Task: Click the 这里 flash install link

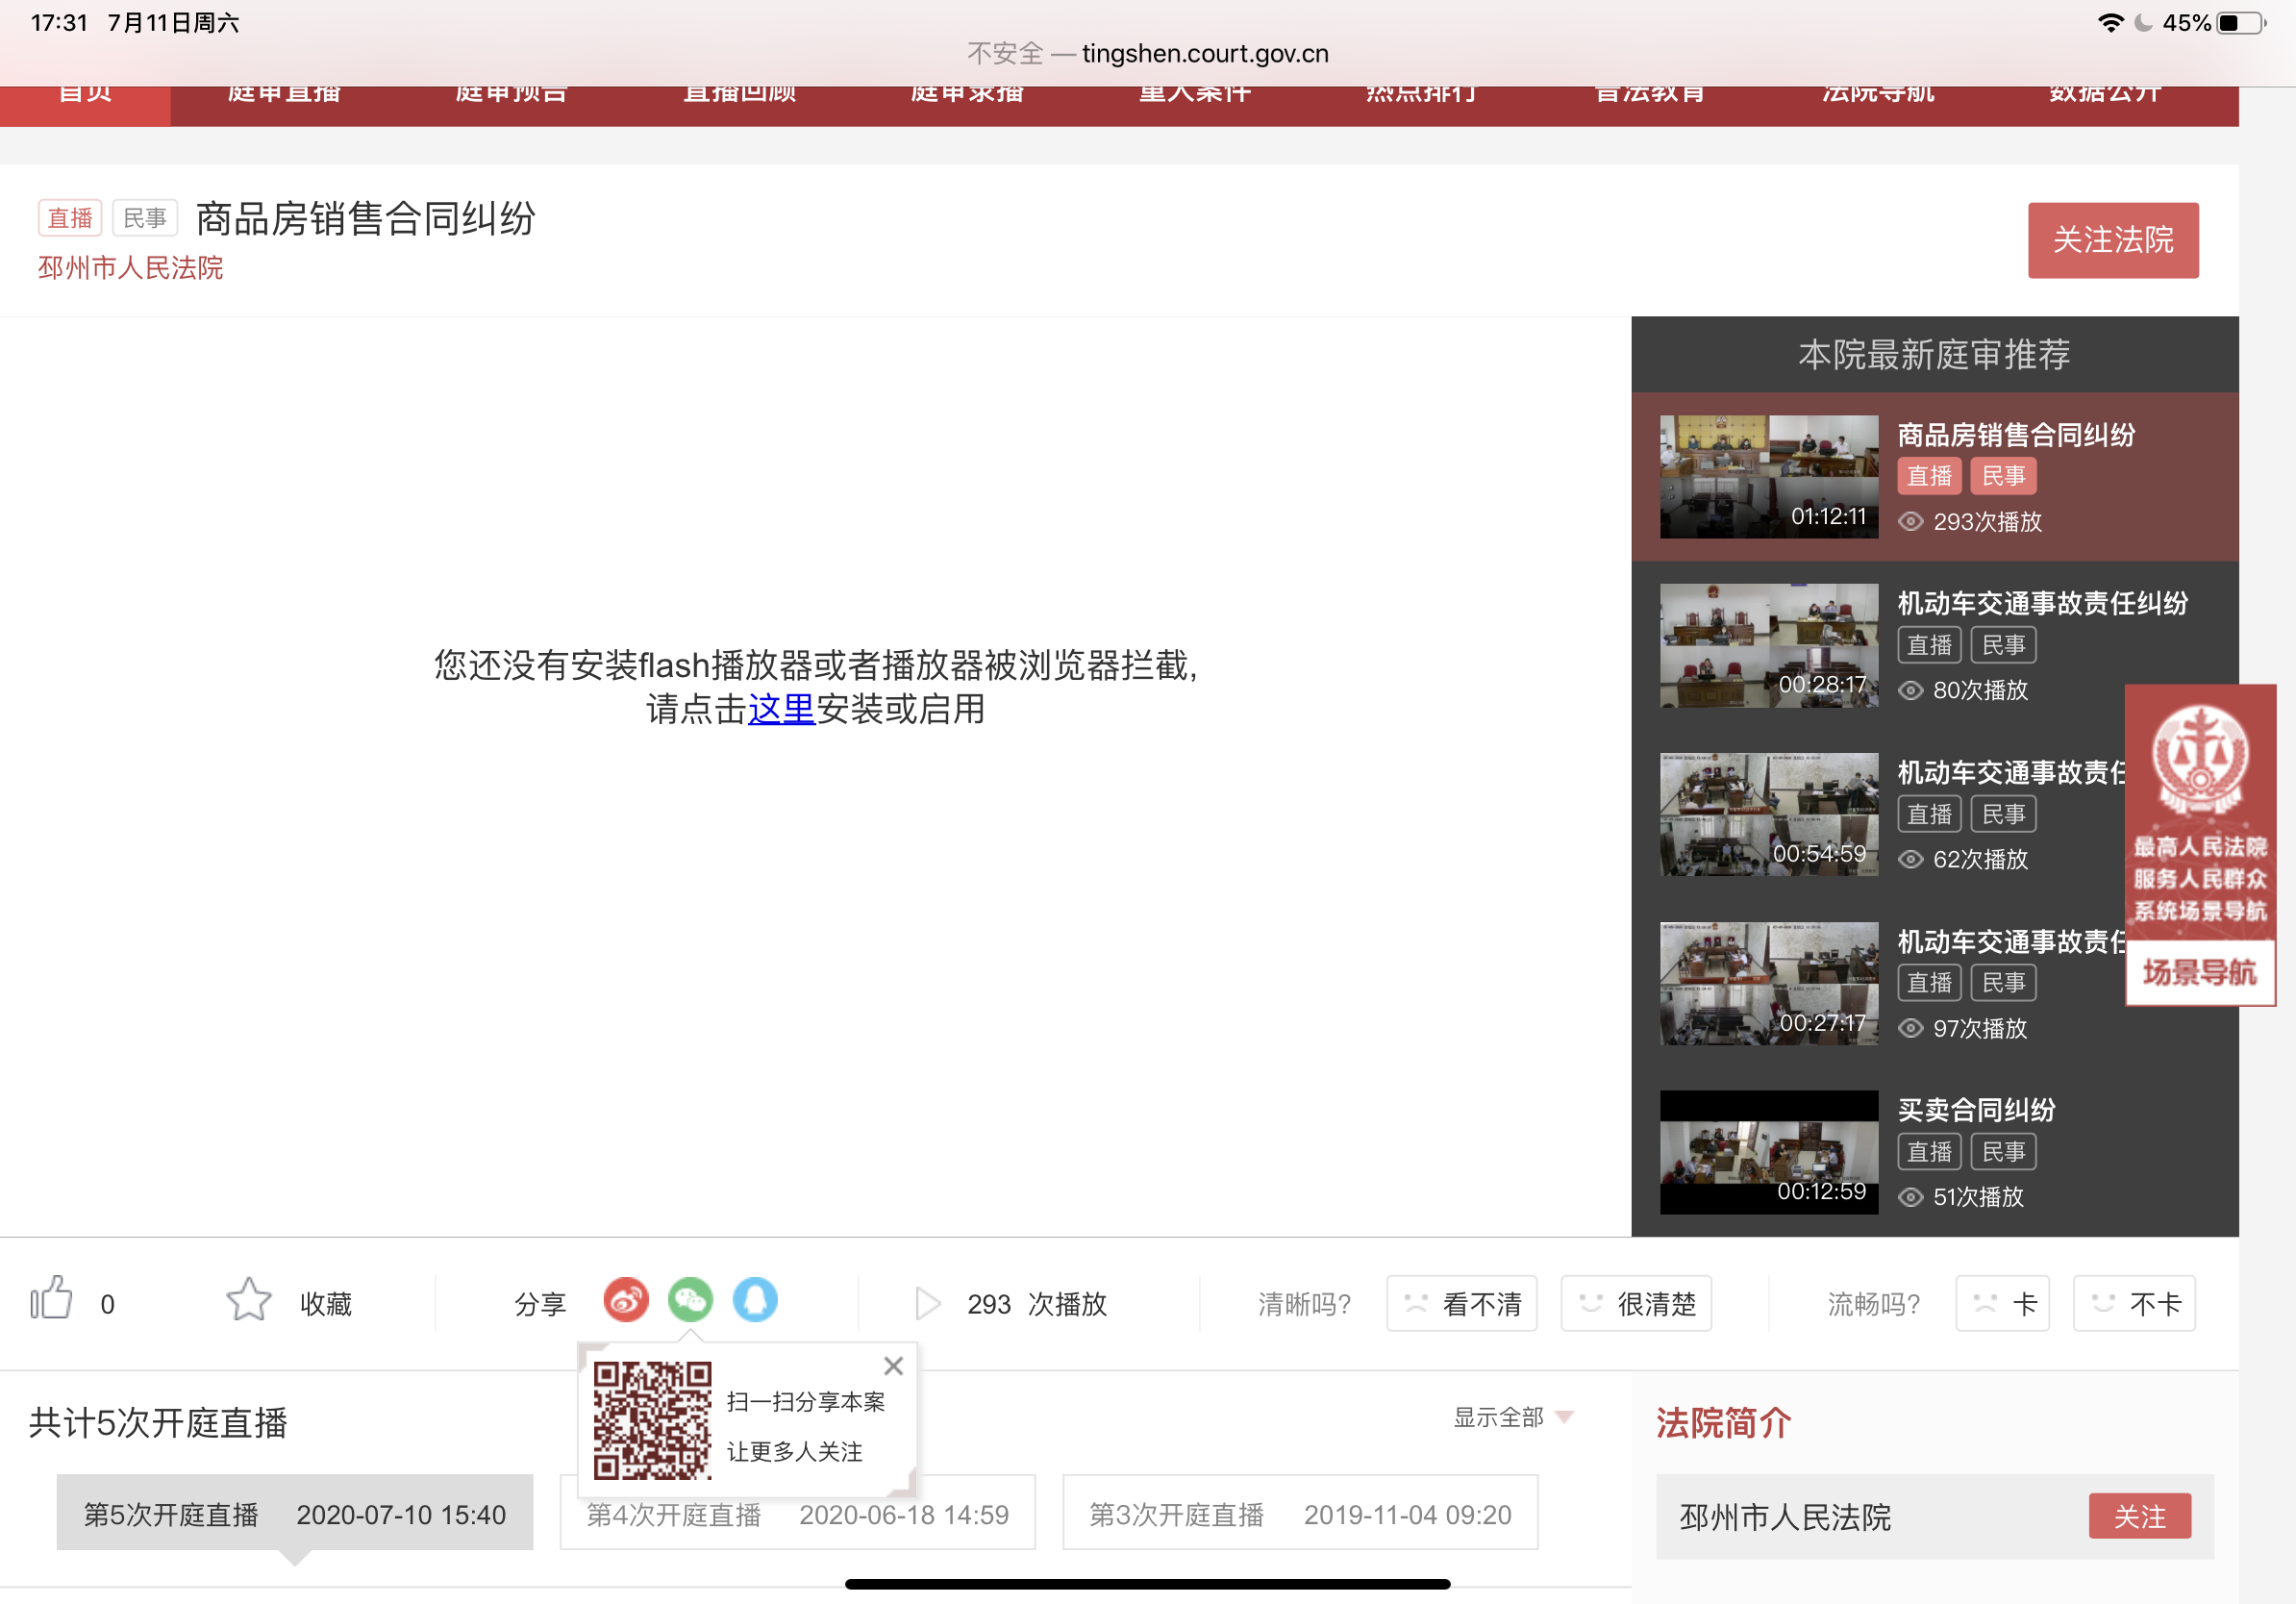Action: pyautogui.click(x=781, y=709)
